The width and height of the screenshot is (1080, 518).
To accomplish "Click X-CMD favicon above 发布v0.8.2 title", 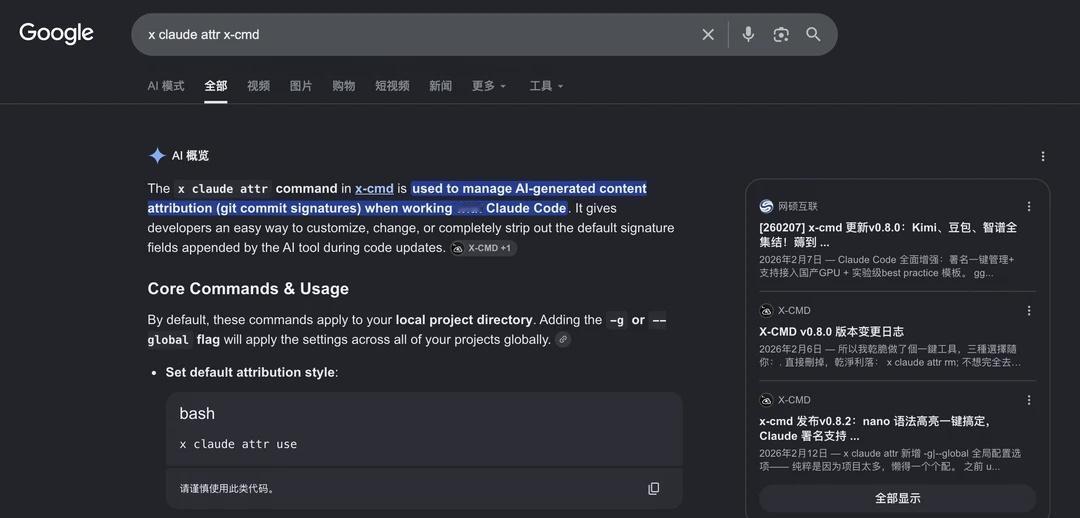I will coord(767,400).
